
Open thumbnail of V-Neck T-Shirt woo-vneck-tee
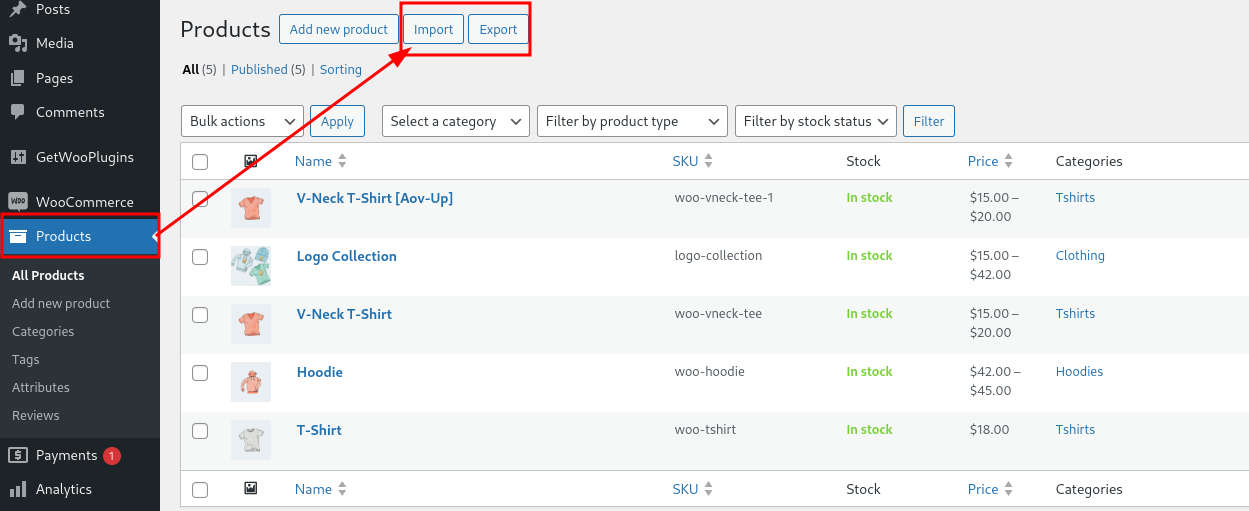(251, 324)
